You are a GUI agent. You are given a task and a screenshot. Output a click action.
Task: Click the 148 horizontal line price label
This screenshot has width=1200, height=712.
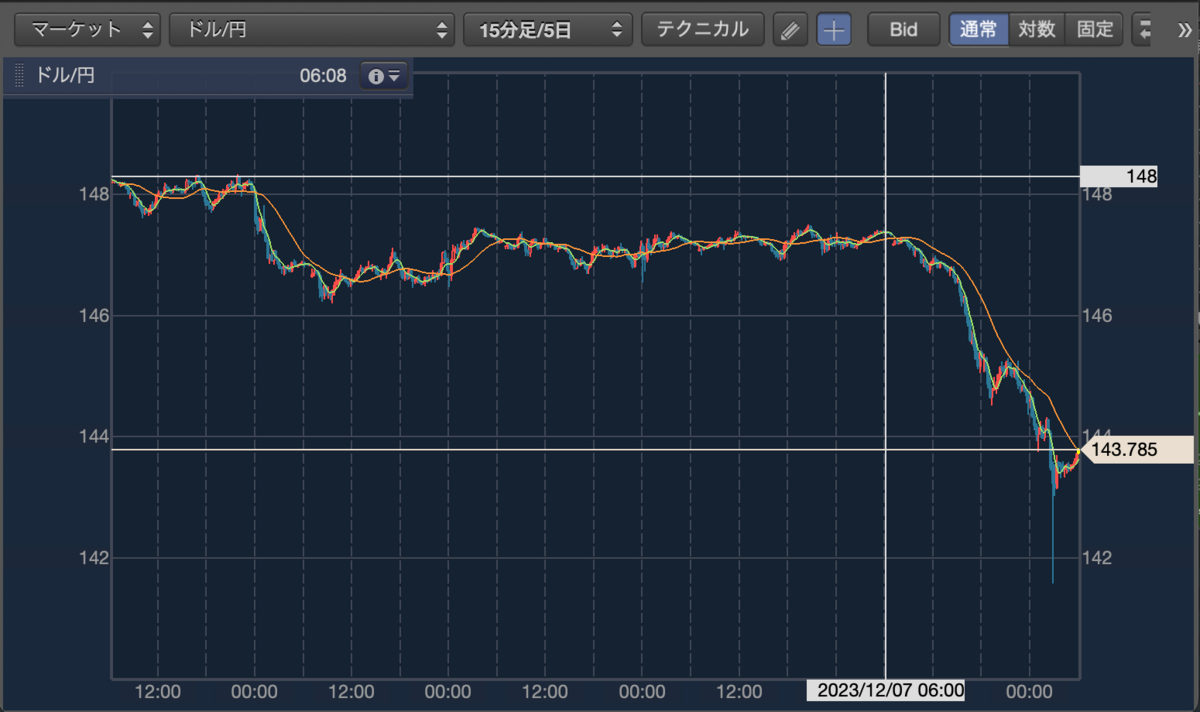click(1119, 177)
